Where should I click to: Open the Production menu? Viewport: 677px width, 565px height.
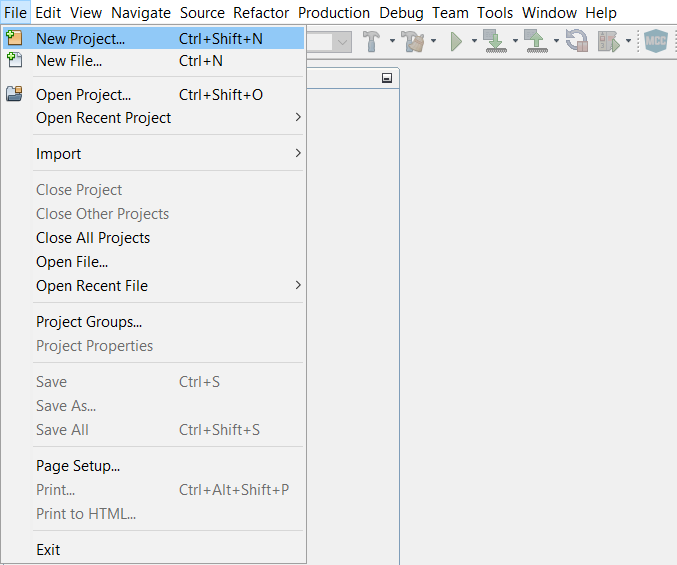pyautogui.click(x=334, y=13)
